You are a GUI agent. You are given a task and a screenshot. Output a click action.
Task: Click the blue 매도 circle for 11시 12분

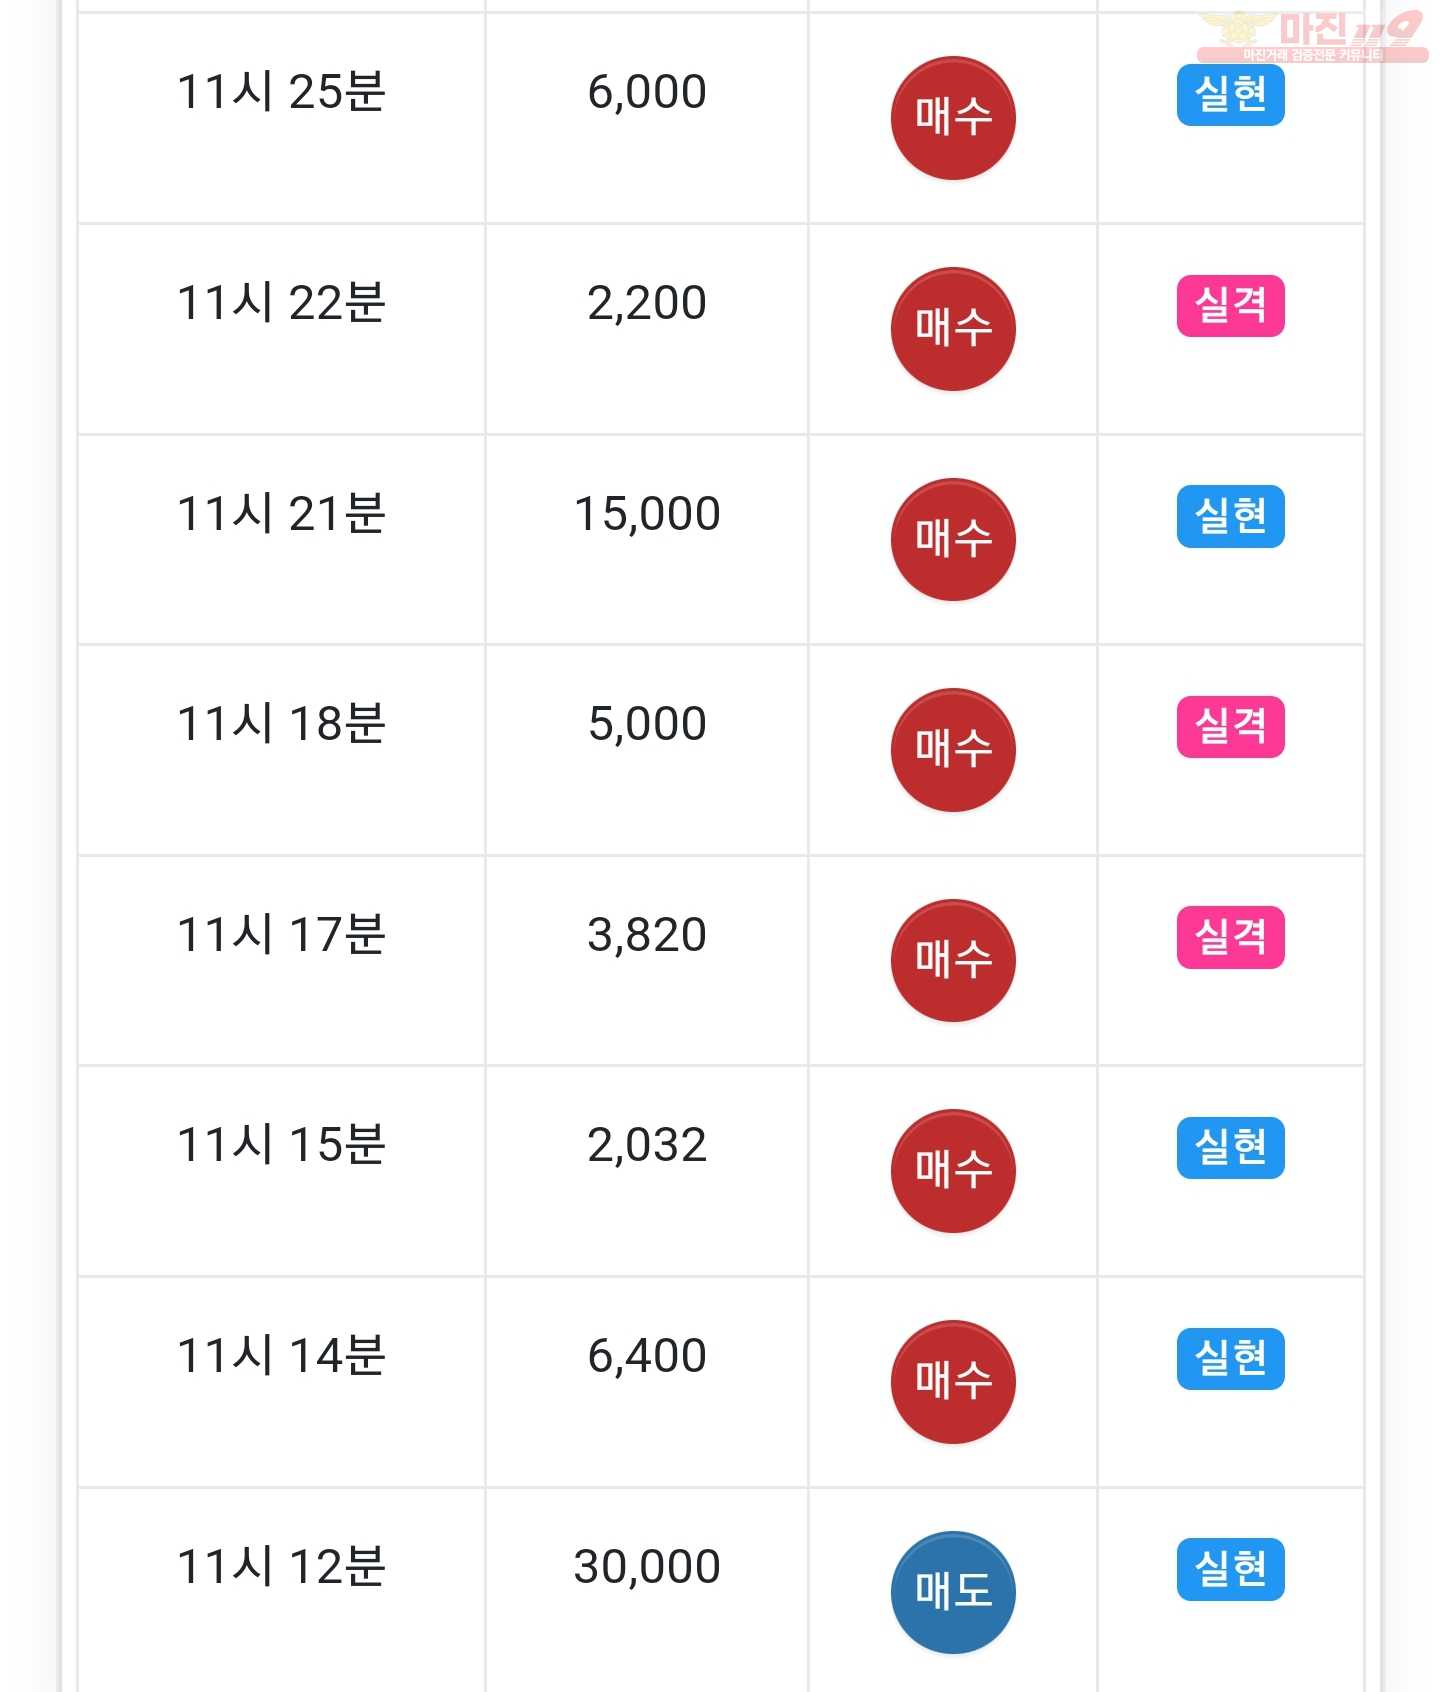(952, 1593)
